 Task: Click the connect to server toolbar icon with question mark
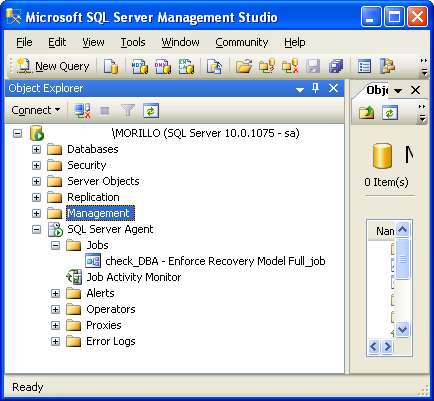coord(267,66)
